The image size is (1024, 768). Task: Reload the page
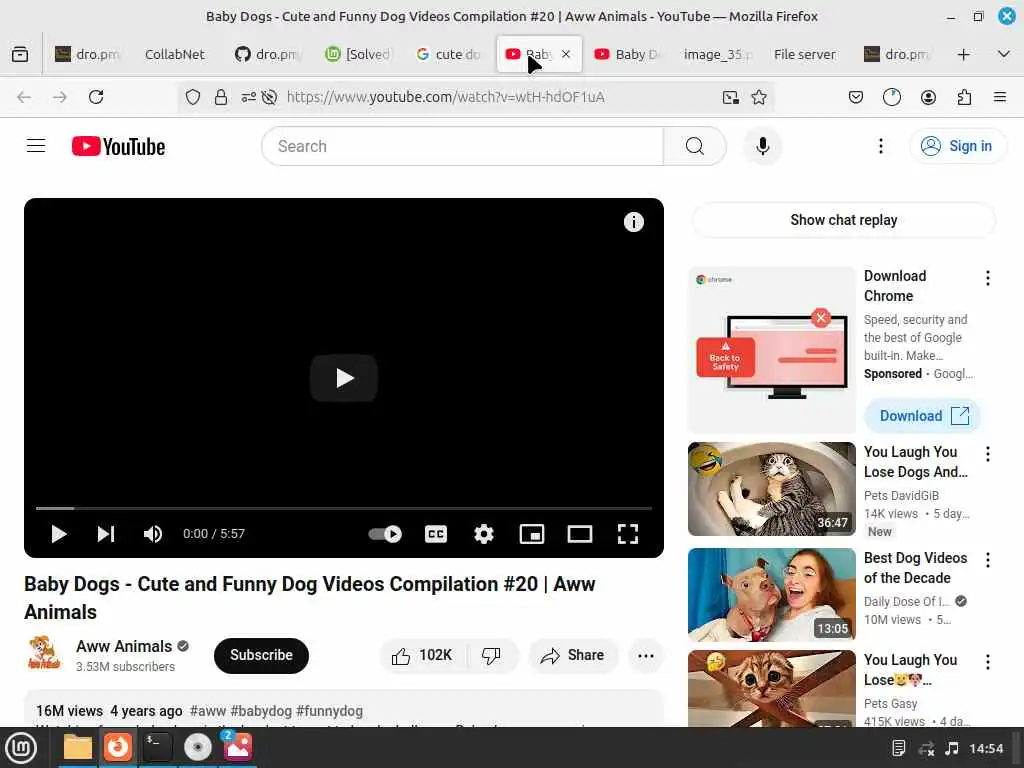tap(96, 97)
